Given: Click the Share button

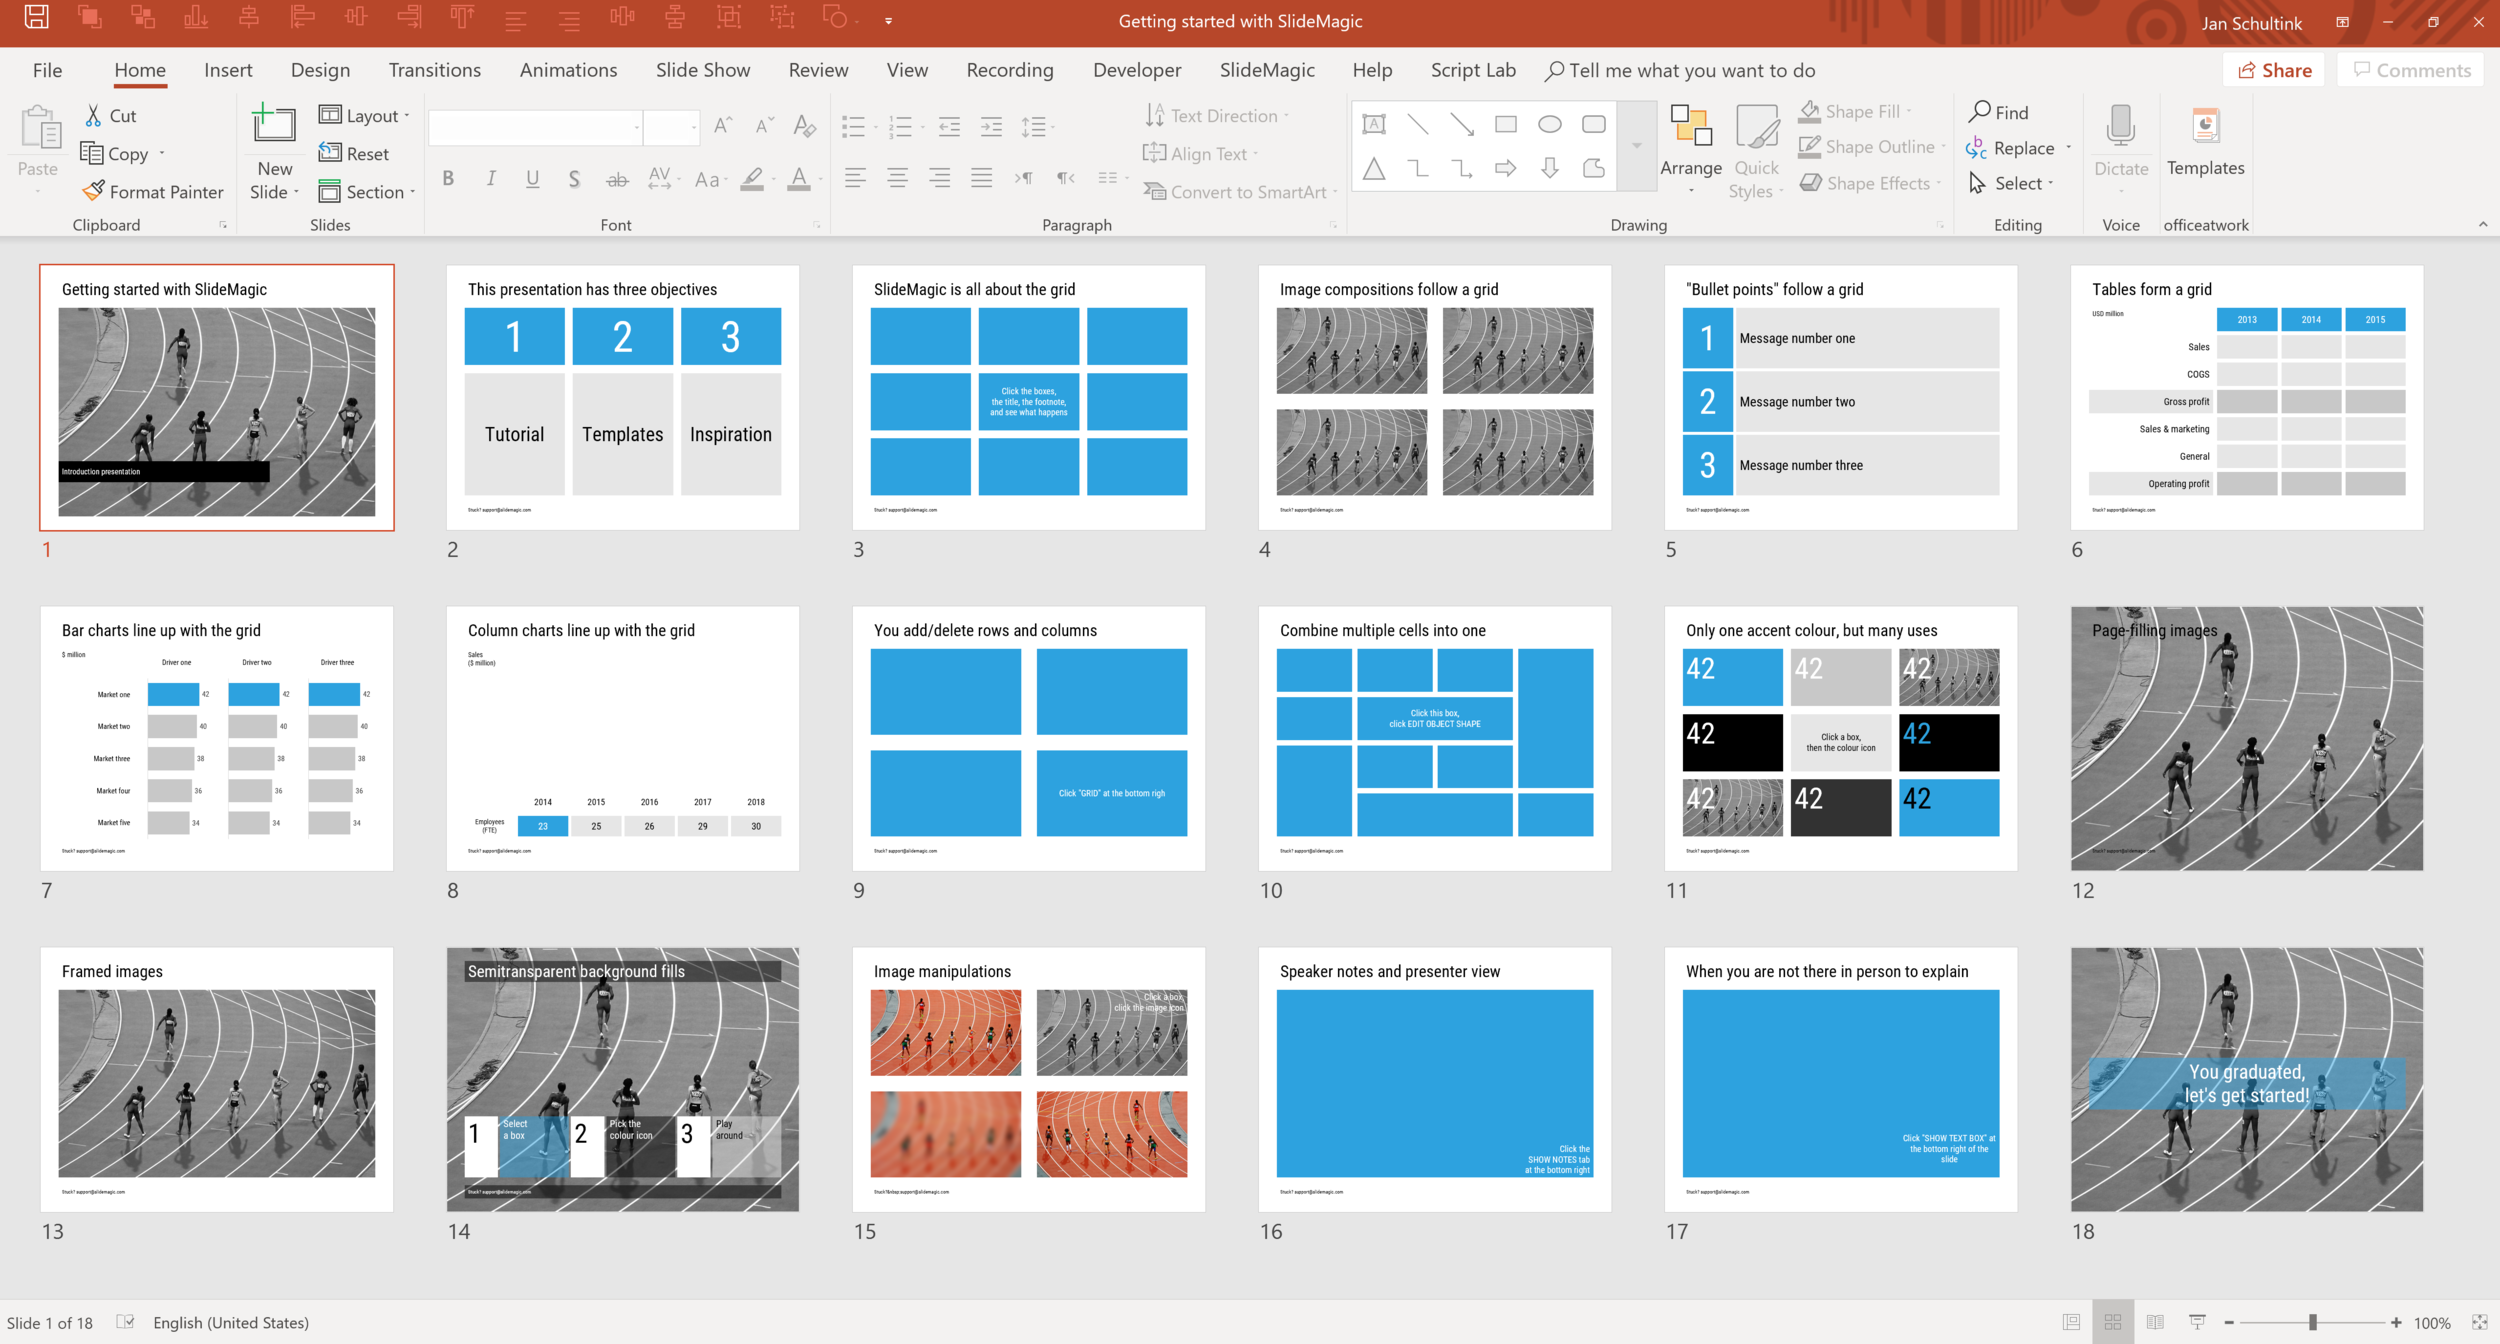Looking at the screenshot, I should coord(2274,69).
